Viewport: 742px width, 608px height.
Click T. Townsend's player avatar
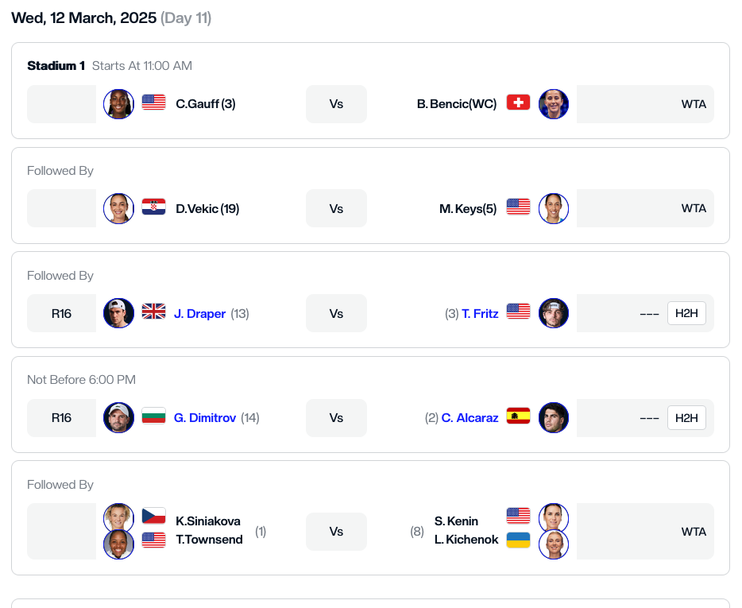(118, 544)
